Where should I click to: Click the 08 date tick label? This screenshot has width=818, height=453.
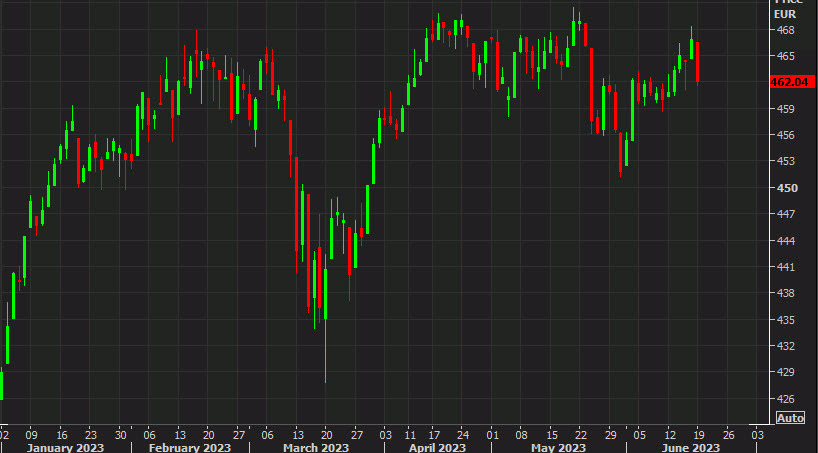pos(521,435)
